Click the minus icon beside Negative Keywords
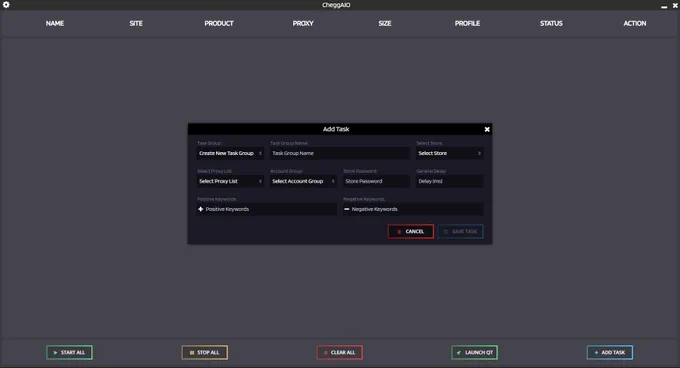The width and height of the screenshot is (680, 368). pyautogui.click(x=347, y=209)
